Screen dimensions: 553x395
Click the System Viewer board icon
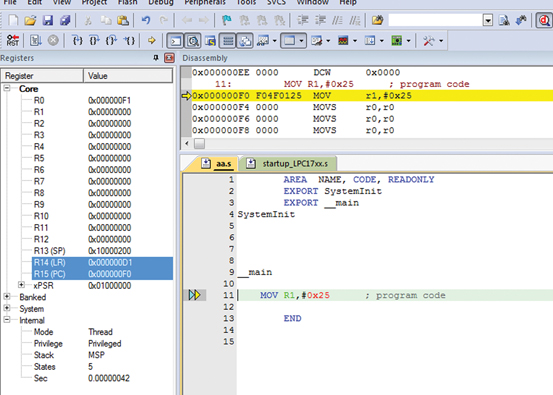(396, 41)
